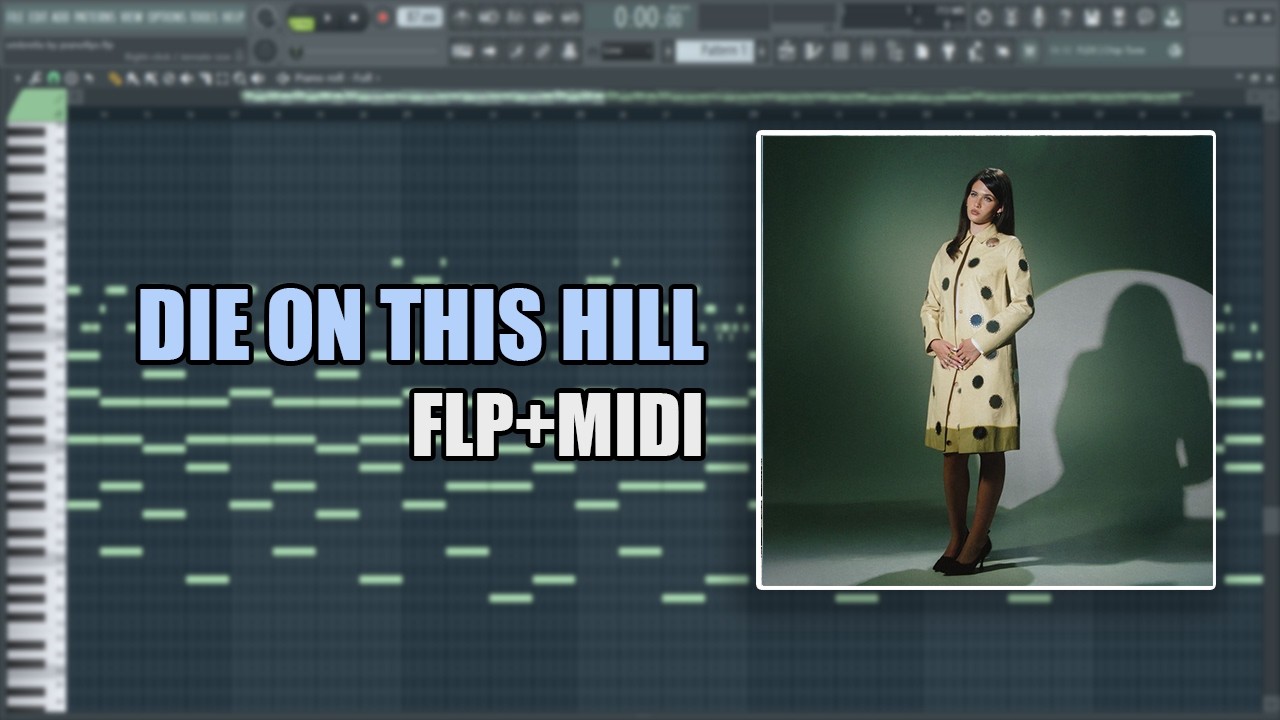Click the arrow left of Pattern 1
Image resolution: width=1280 pixels, height=720 pixels.
point(668,51)
